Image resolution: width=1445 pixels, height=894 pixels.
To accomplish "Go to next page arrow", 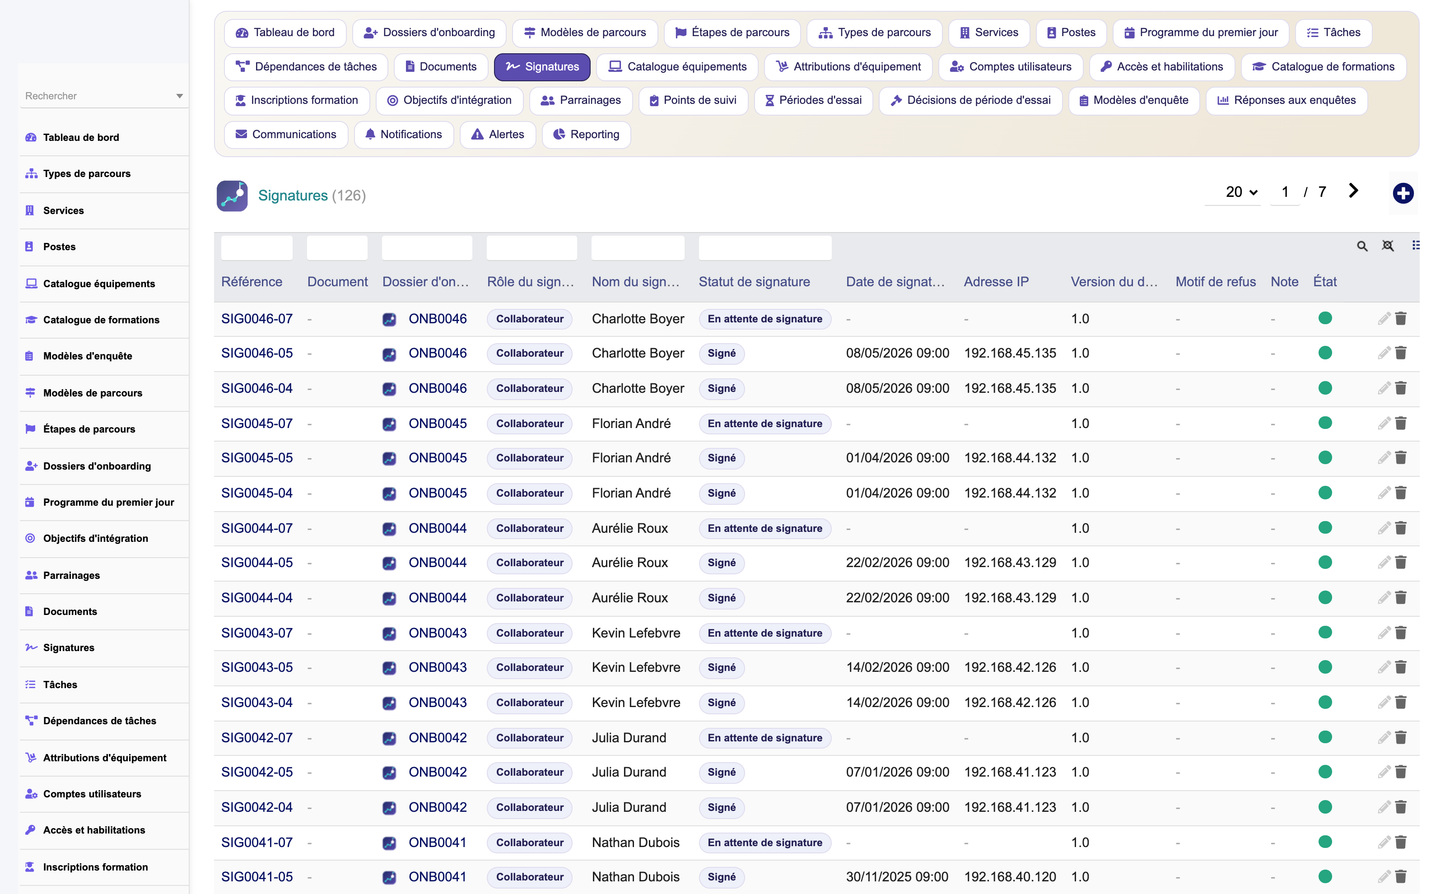I will pos(1353,191).
